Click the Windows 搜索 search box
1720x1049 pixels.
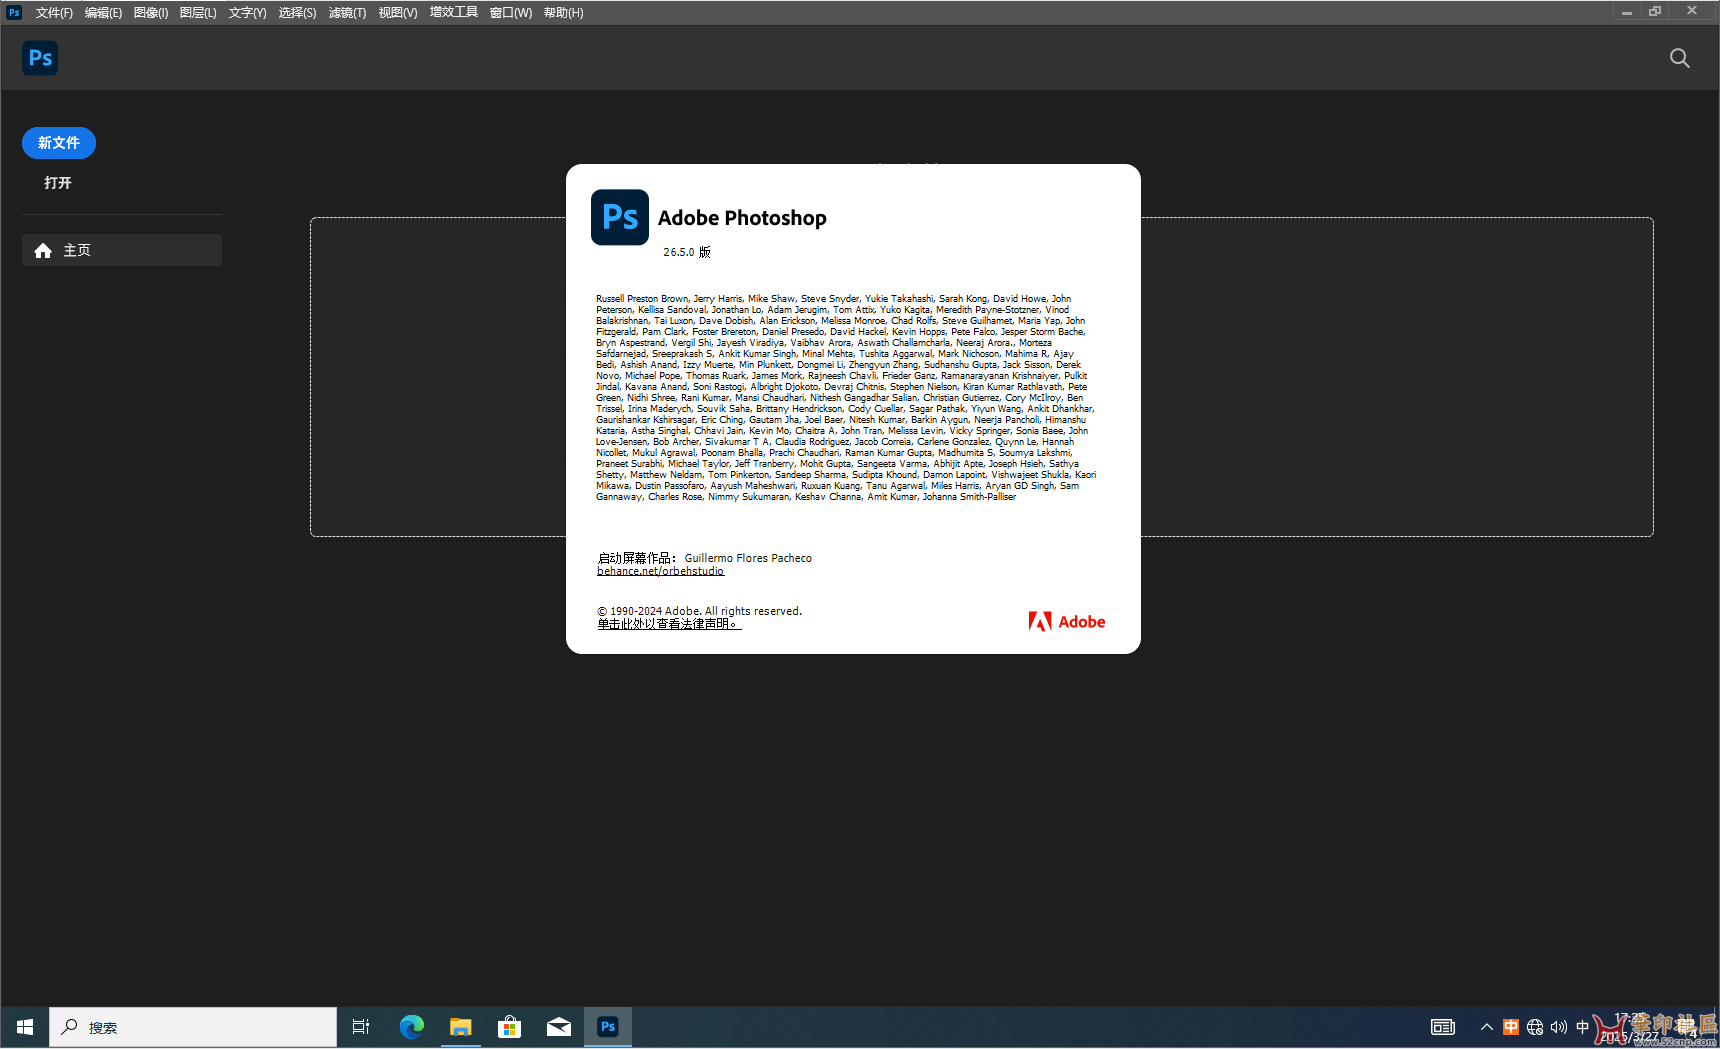pos(193,1027)
